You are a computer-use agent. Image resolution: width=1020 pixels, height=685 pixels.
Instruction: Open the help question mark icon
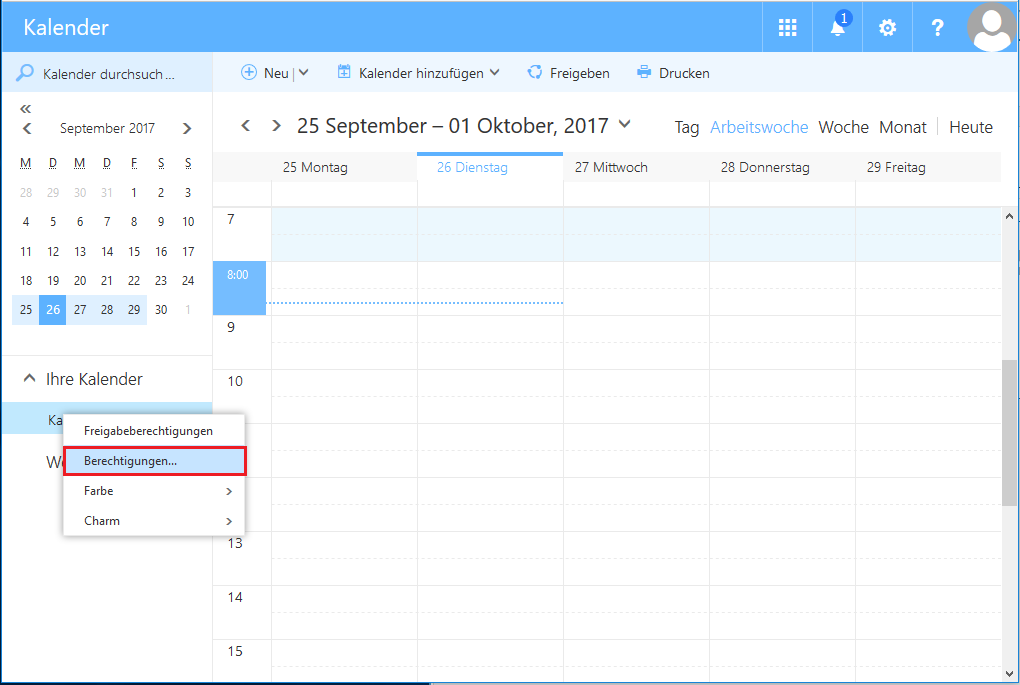click(x=937, y=27)
